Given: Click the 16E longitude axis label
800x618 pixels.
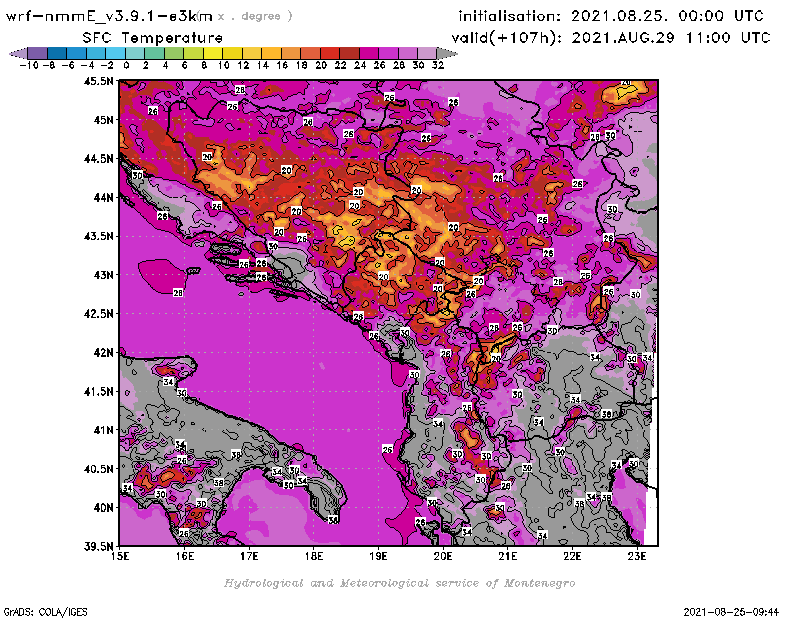Looking at the screenshot, I should point(185,556).
